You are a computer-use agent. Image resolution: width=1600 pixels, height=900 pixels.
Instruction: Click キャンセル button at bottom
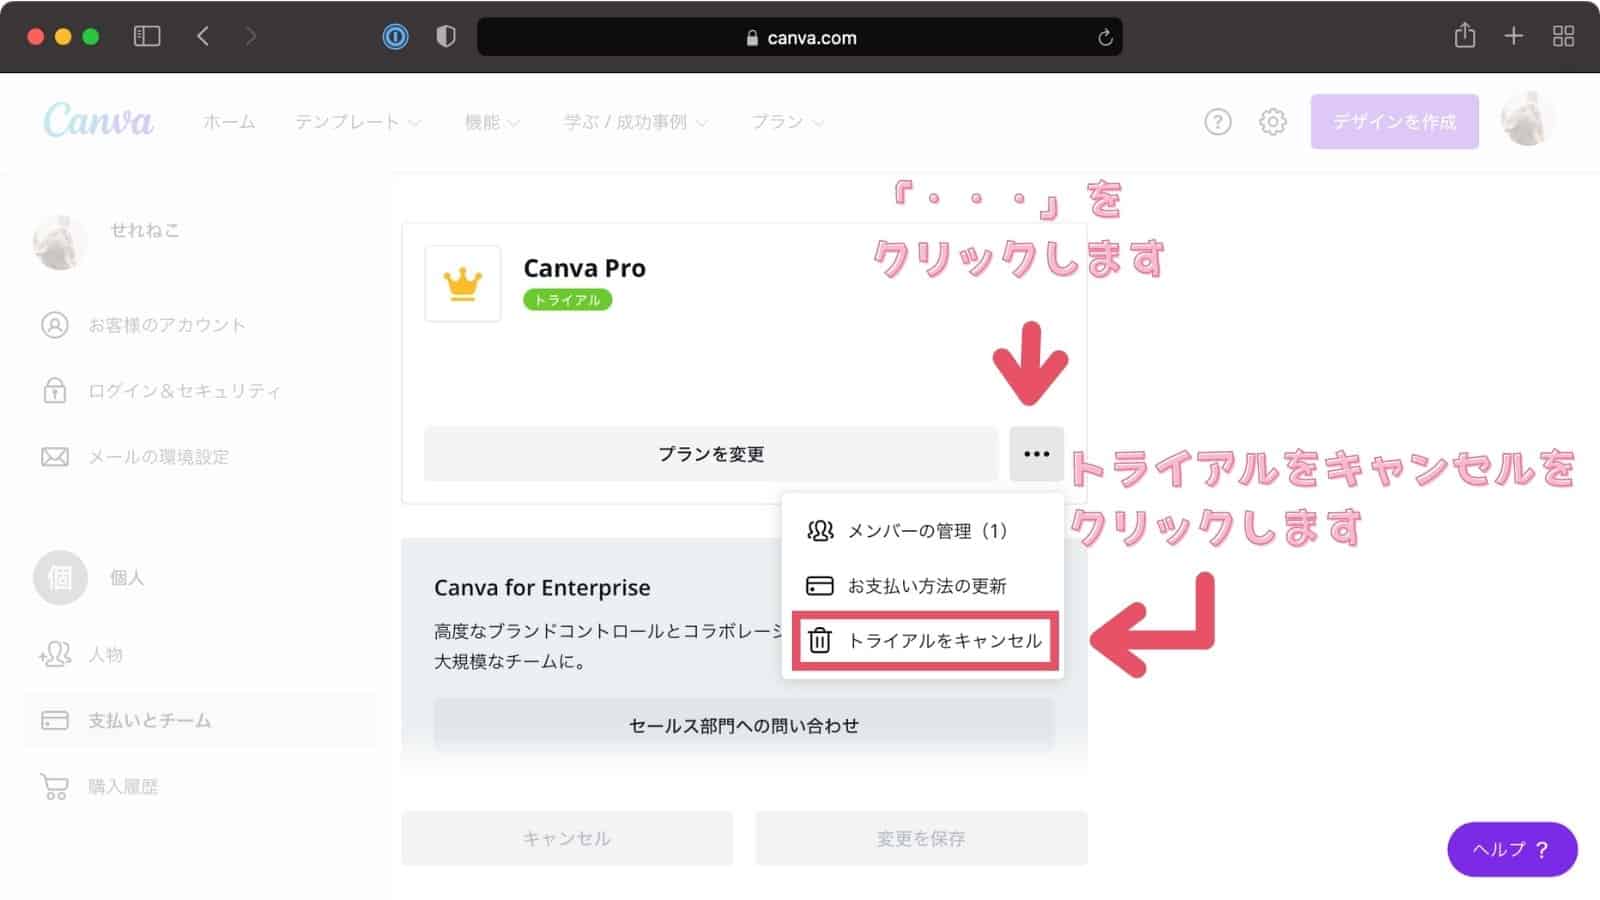pyautogui.click(x=567, y=838)
